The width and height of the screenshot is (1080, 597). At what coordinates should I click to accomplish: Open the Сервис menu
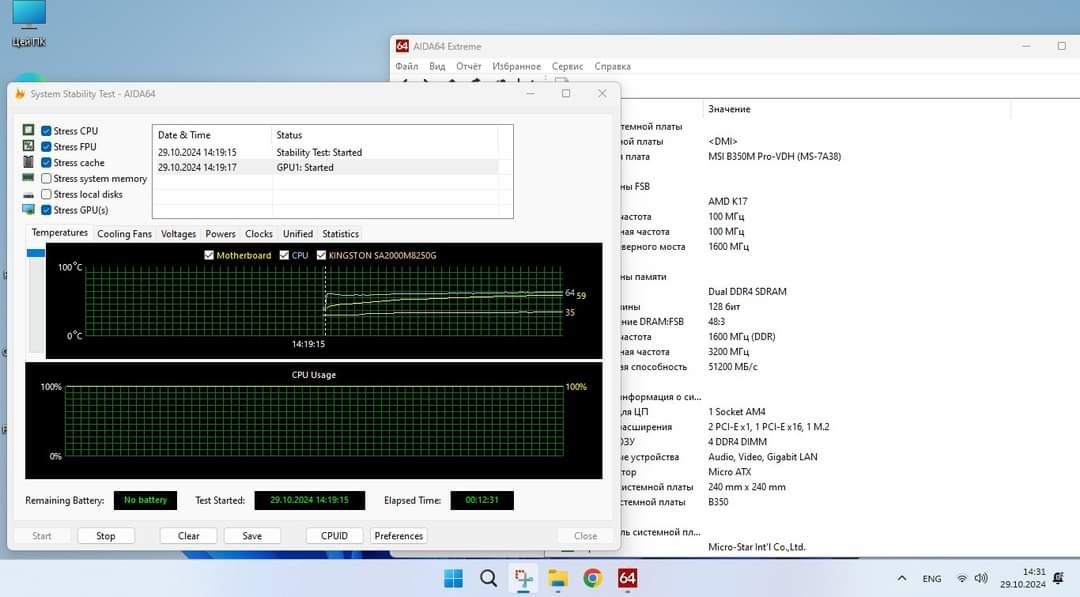[568, 66]
